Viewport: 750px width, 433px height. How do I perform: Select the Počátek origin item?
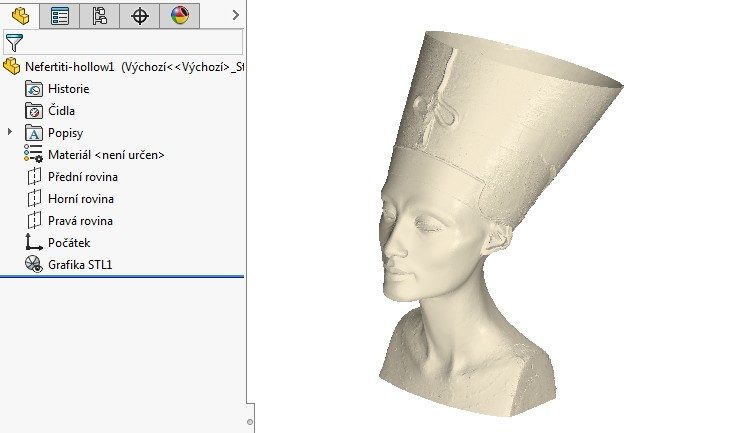[x=69, y=243]
